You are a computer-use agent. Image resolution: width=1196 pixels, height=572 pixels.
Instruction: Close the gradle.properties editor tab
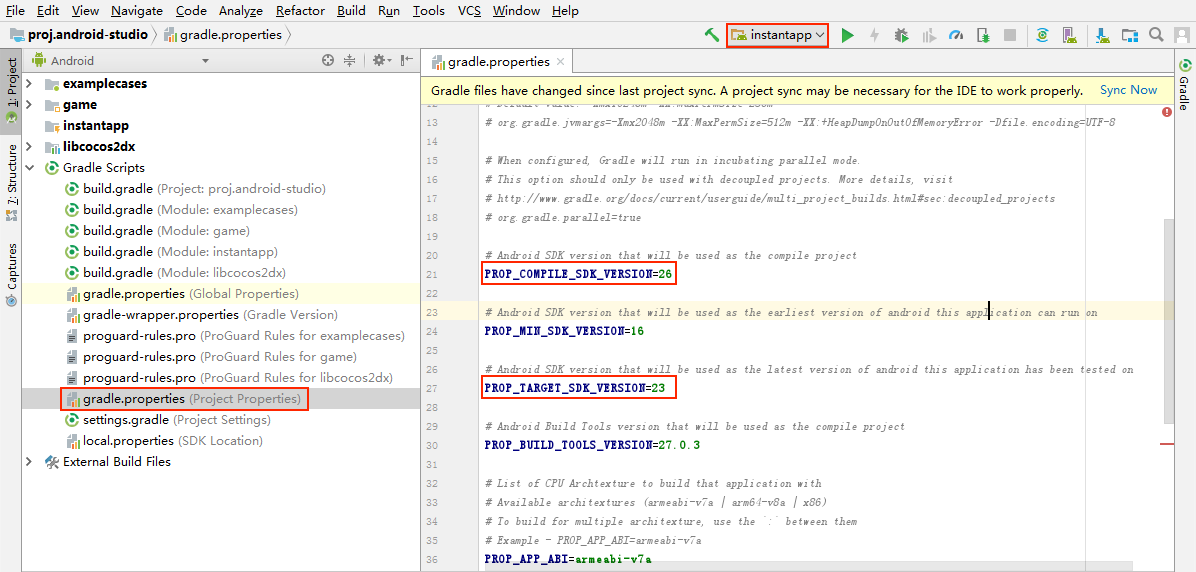[x=560, y=62]
